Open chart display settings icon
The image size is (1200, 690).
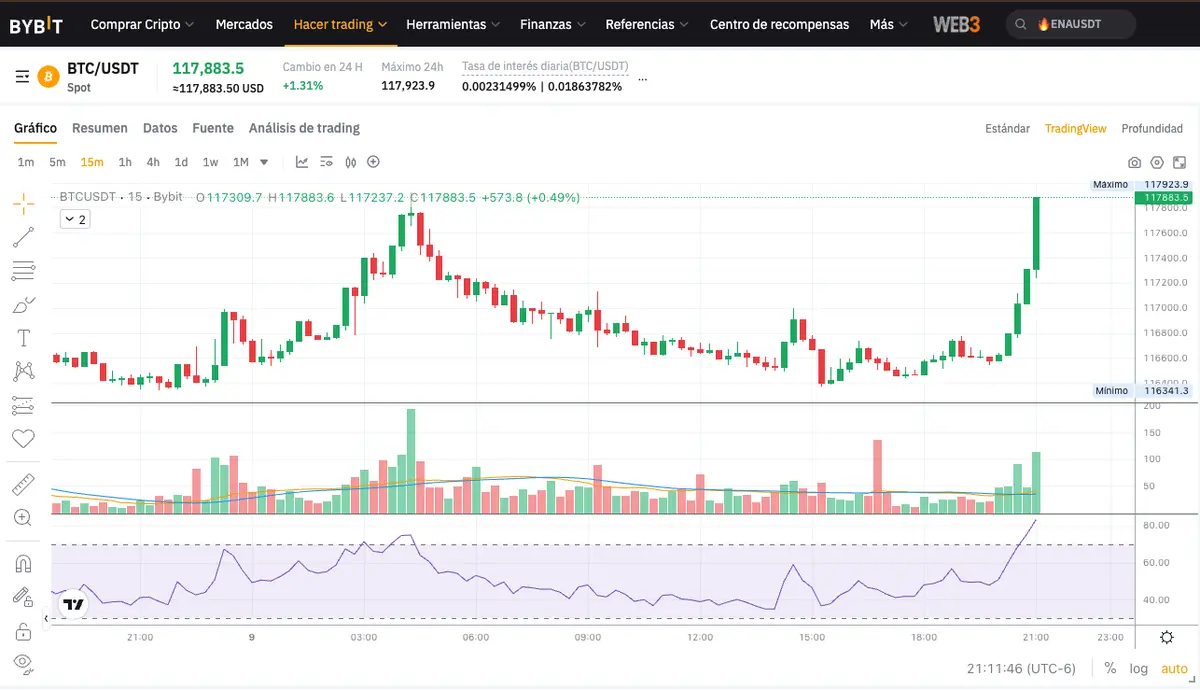coord(326,162)
